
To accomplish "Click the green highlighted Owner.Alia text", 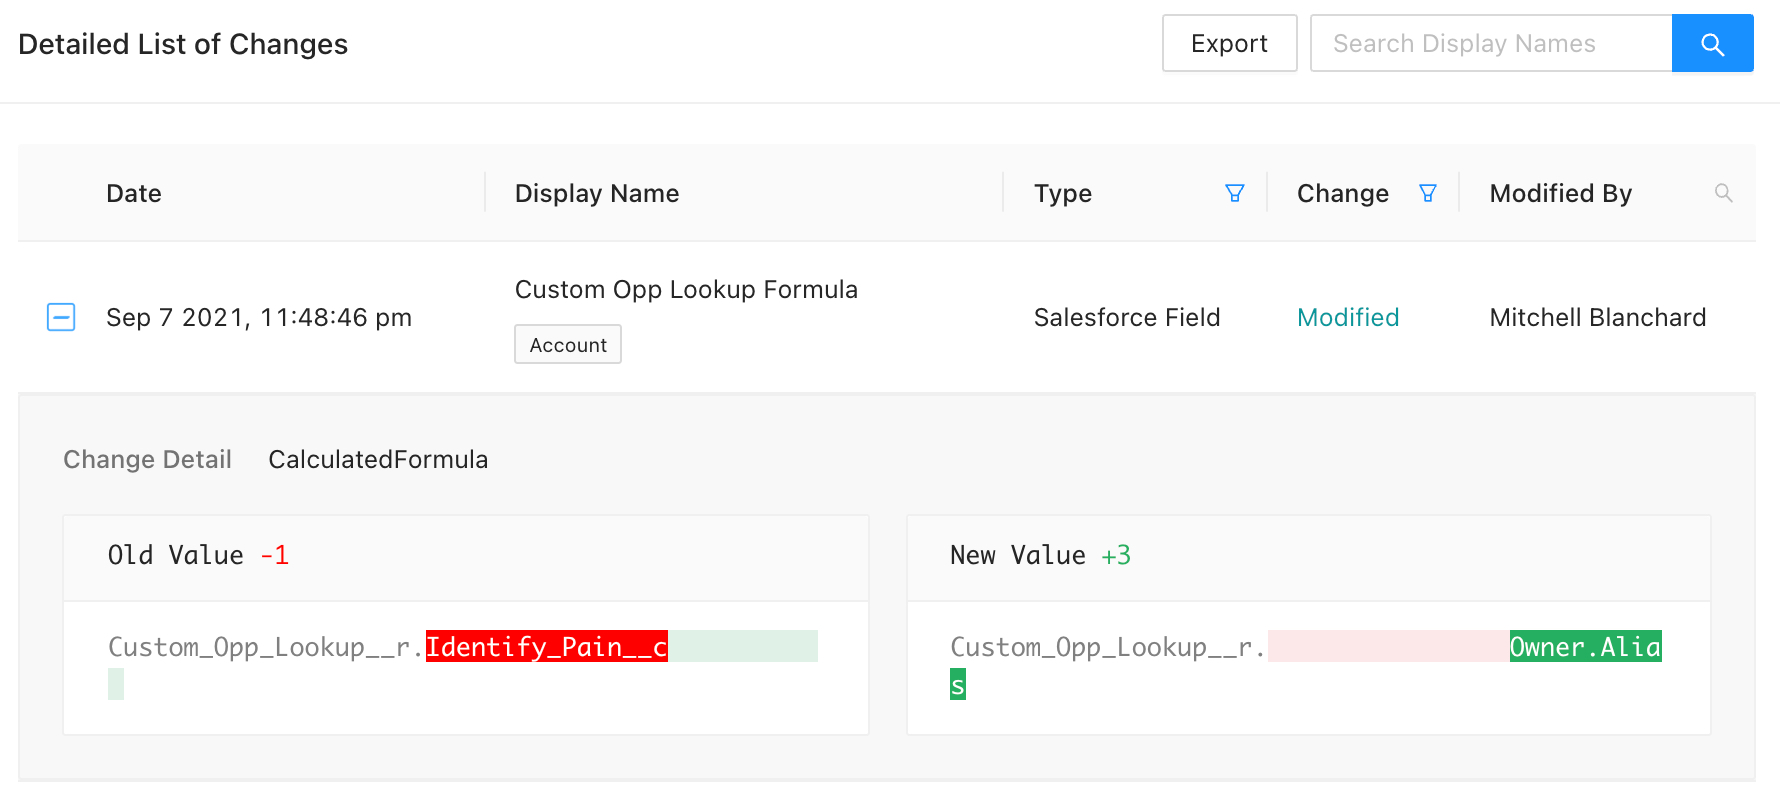I will point(1585,647).
